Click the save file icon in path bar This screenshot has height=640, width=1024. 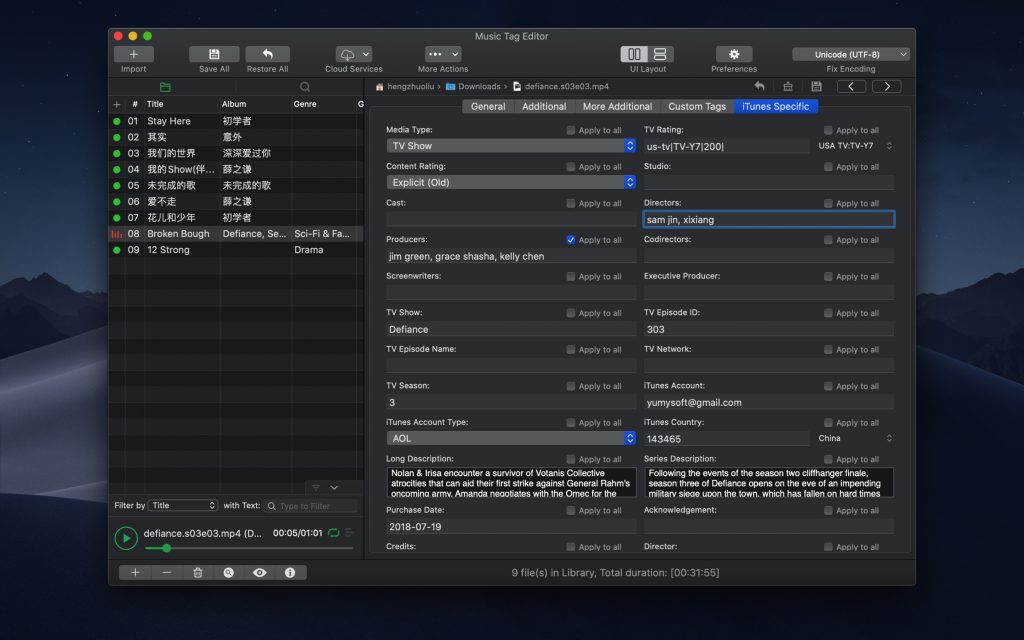816,86
